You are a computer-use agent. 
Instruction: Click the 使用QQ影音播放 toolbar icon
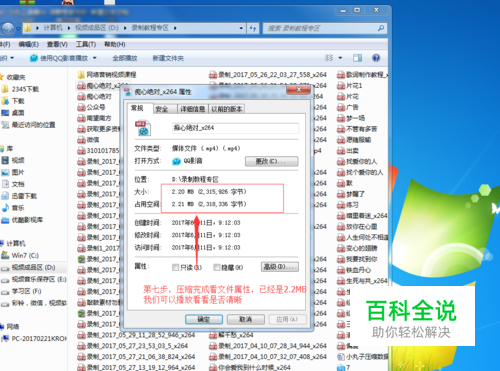coord(34,58)
